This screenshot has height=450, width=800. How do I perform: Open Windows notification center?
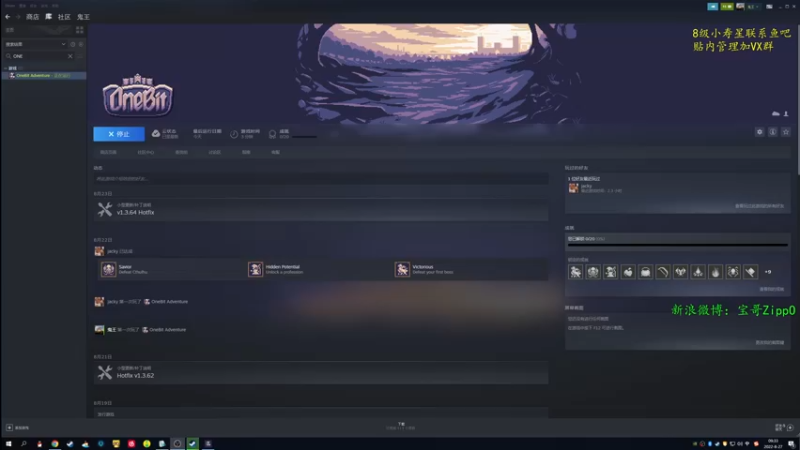pos(791,444)
